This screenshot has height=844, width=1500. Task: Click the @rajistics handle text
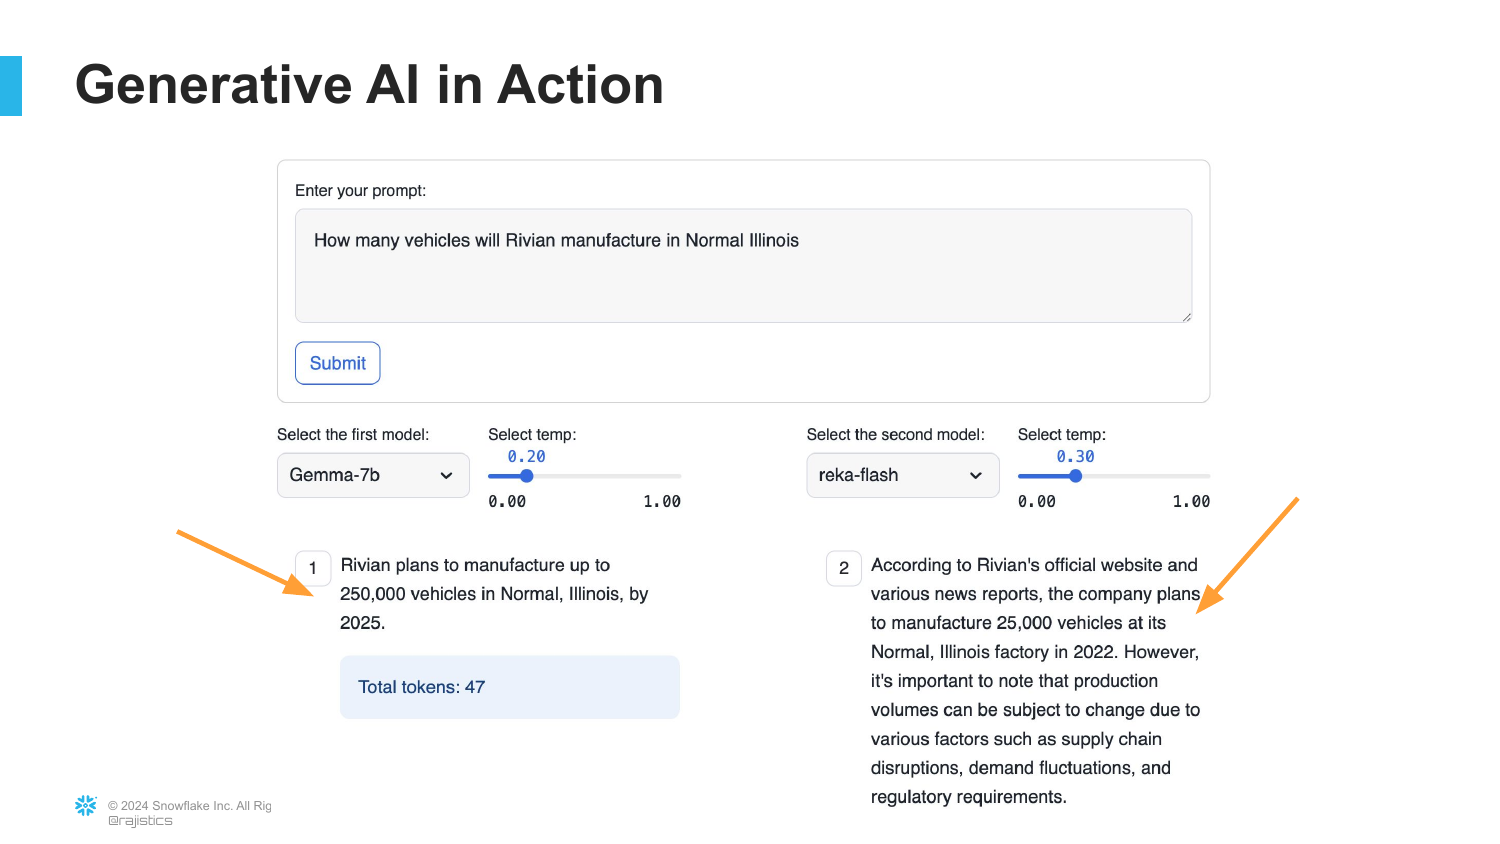point(140,821)
